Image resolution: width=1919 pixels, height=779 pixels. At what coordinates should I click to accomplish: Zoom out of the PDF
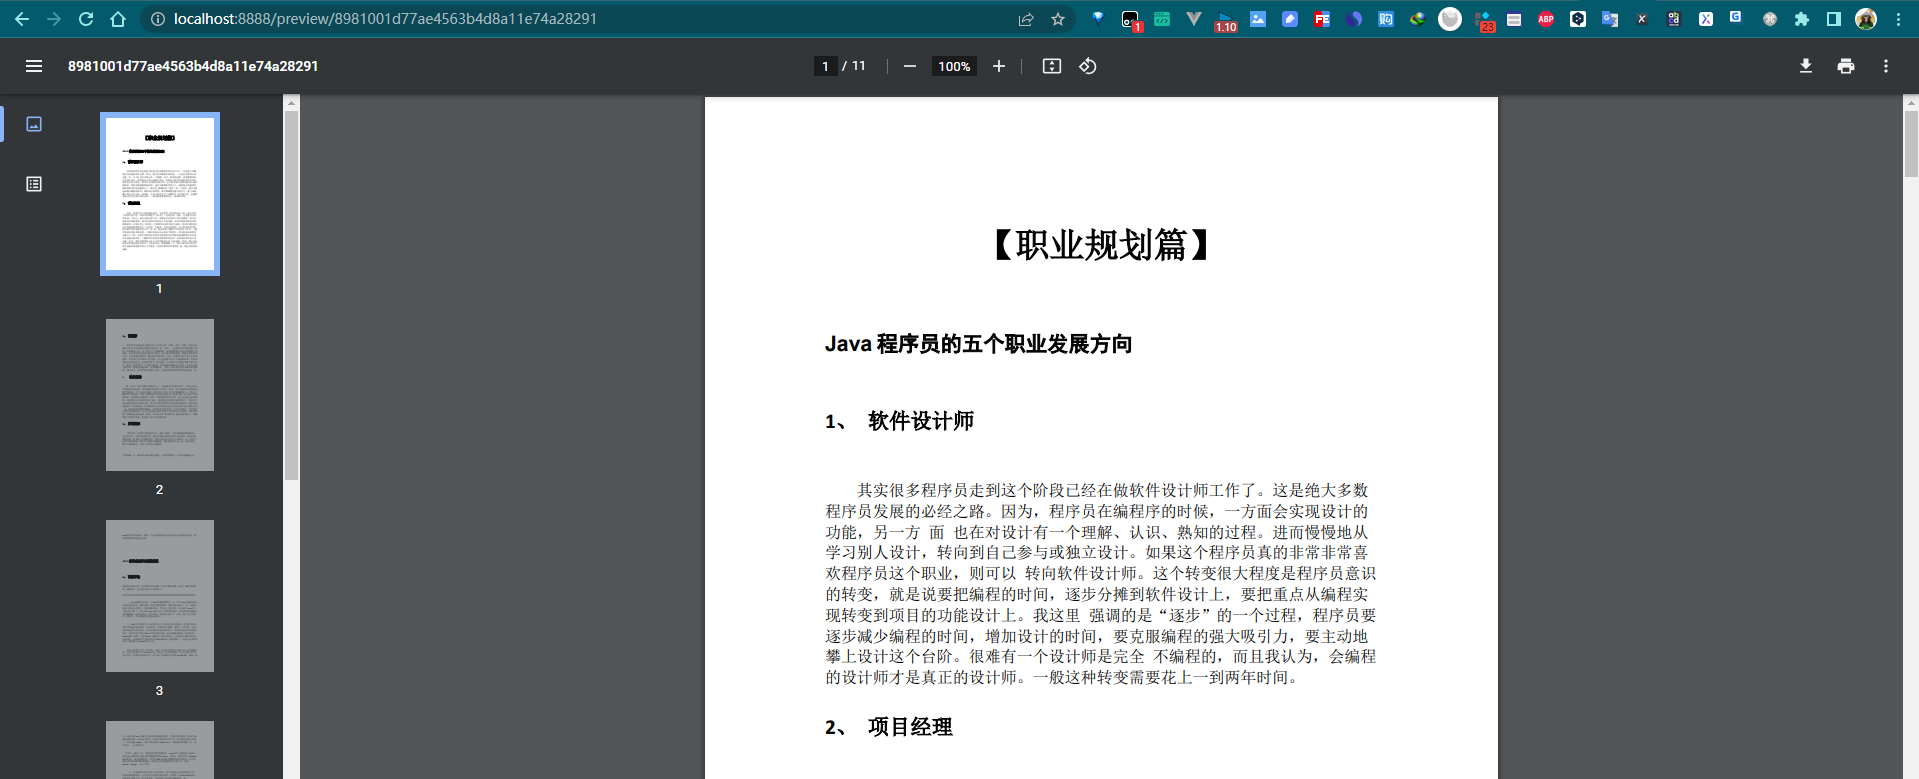(x=910, y=66)
